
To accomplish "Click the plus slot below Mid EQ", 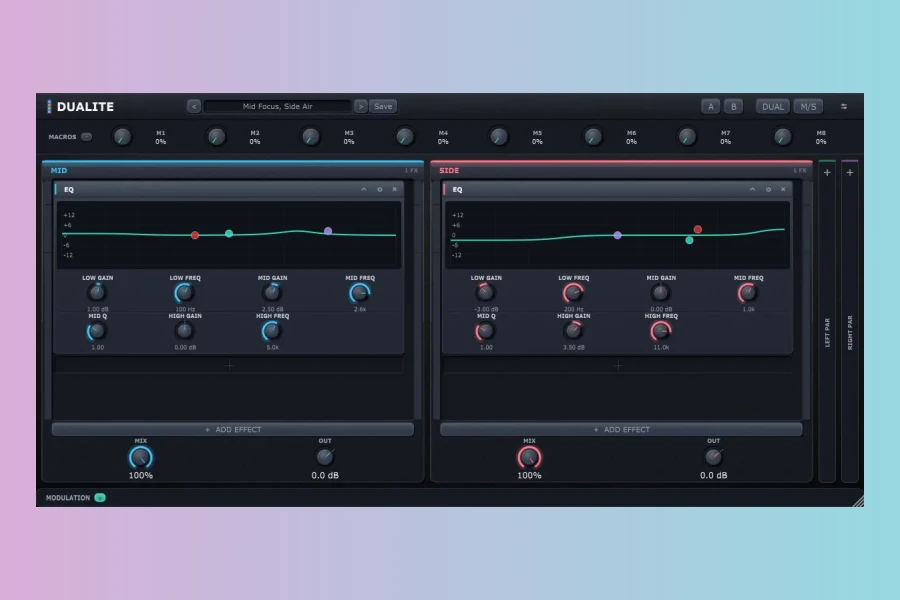I will point(229,365).
